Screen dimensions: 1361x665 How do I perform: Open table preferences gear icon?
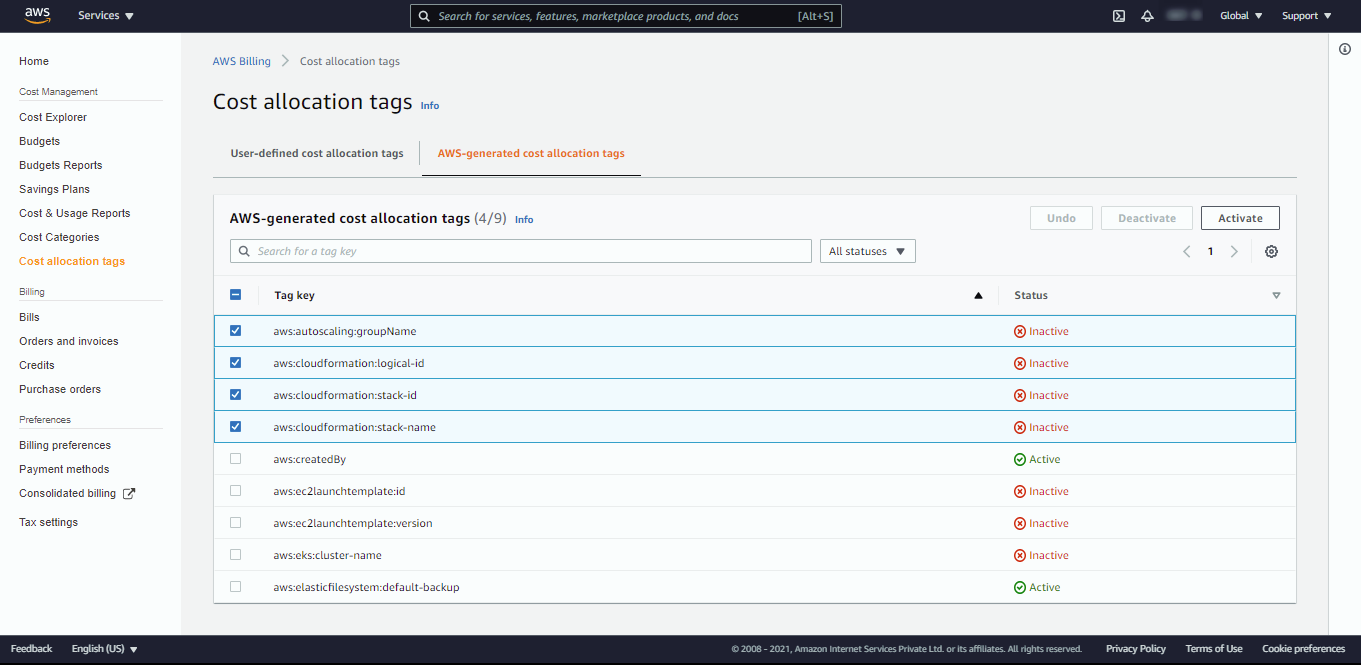(1271, 252)
